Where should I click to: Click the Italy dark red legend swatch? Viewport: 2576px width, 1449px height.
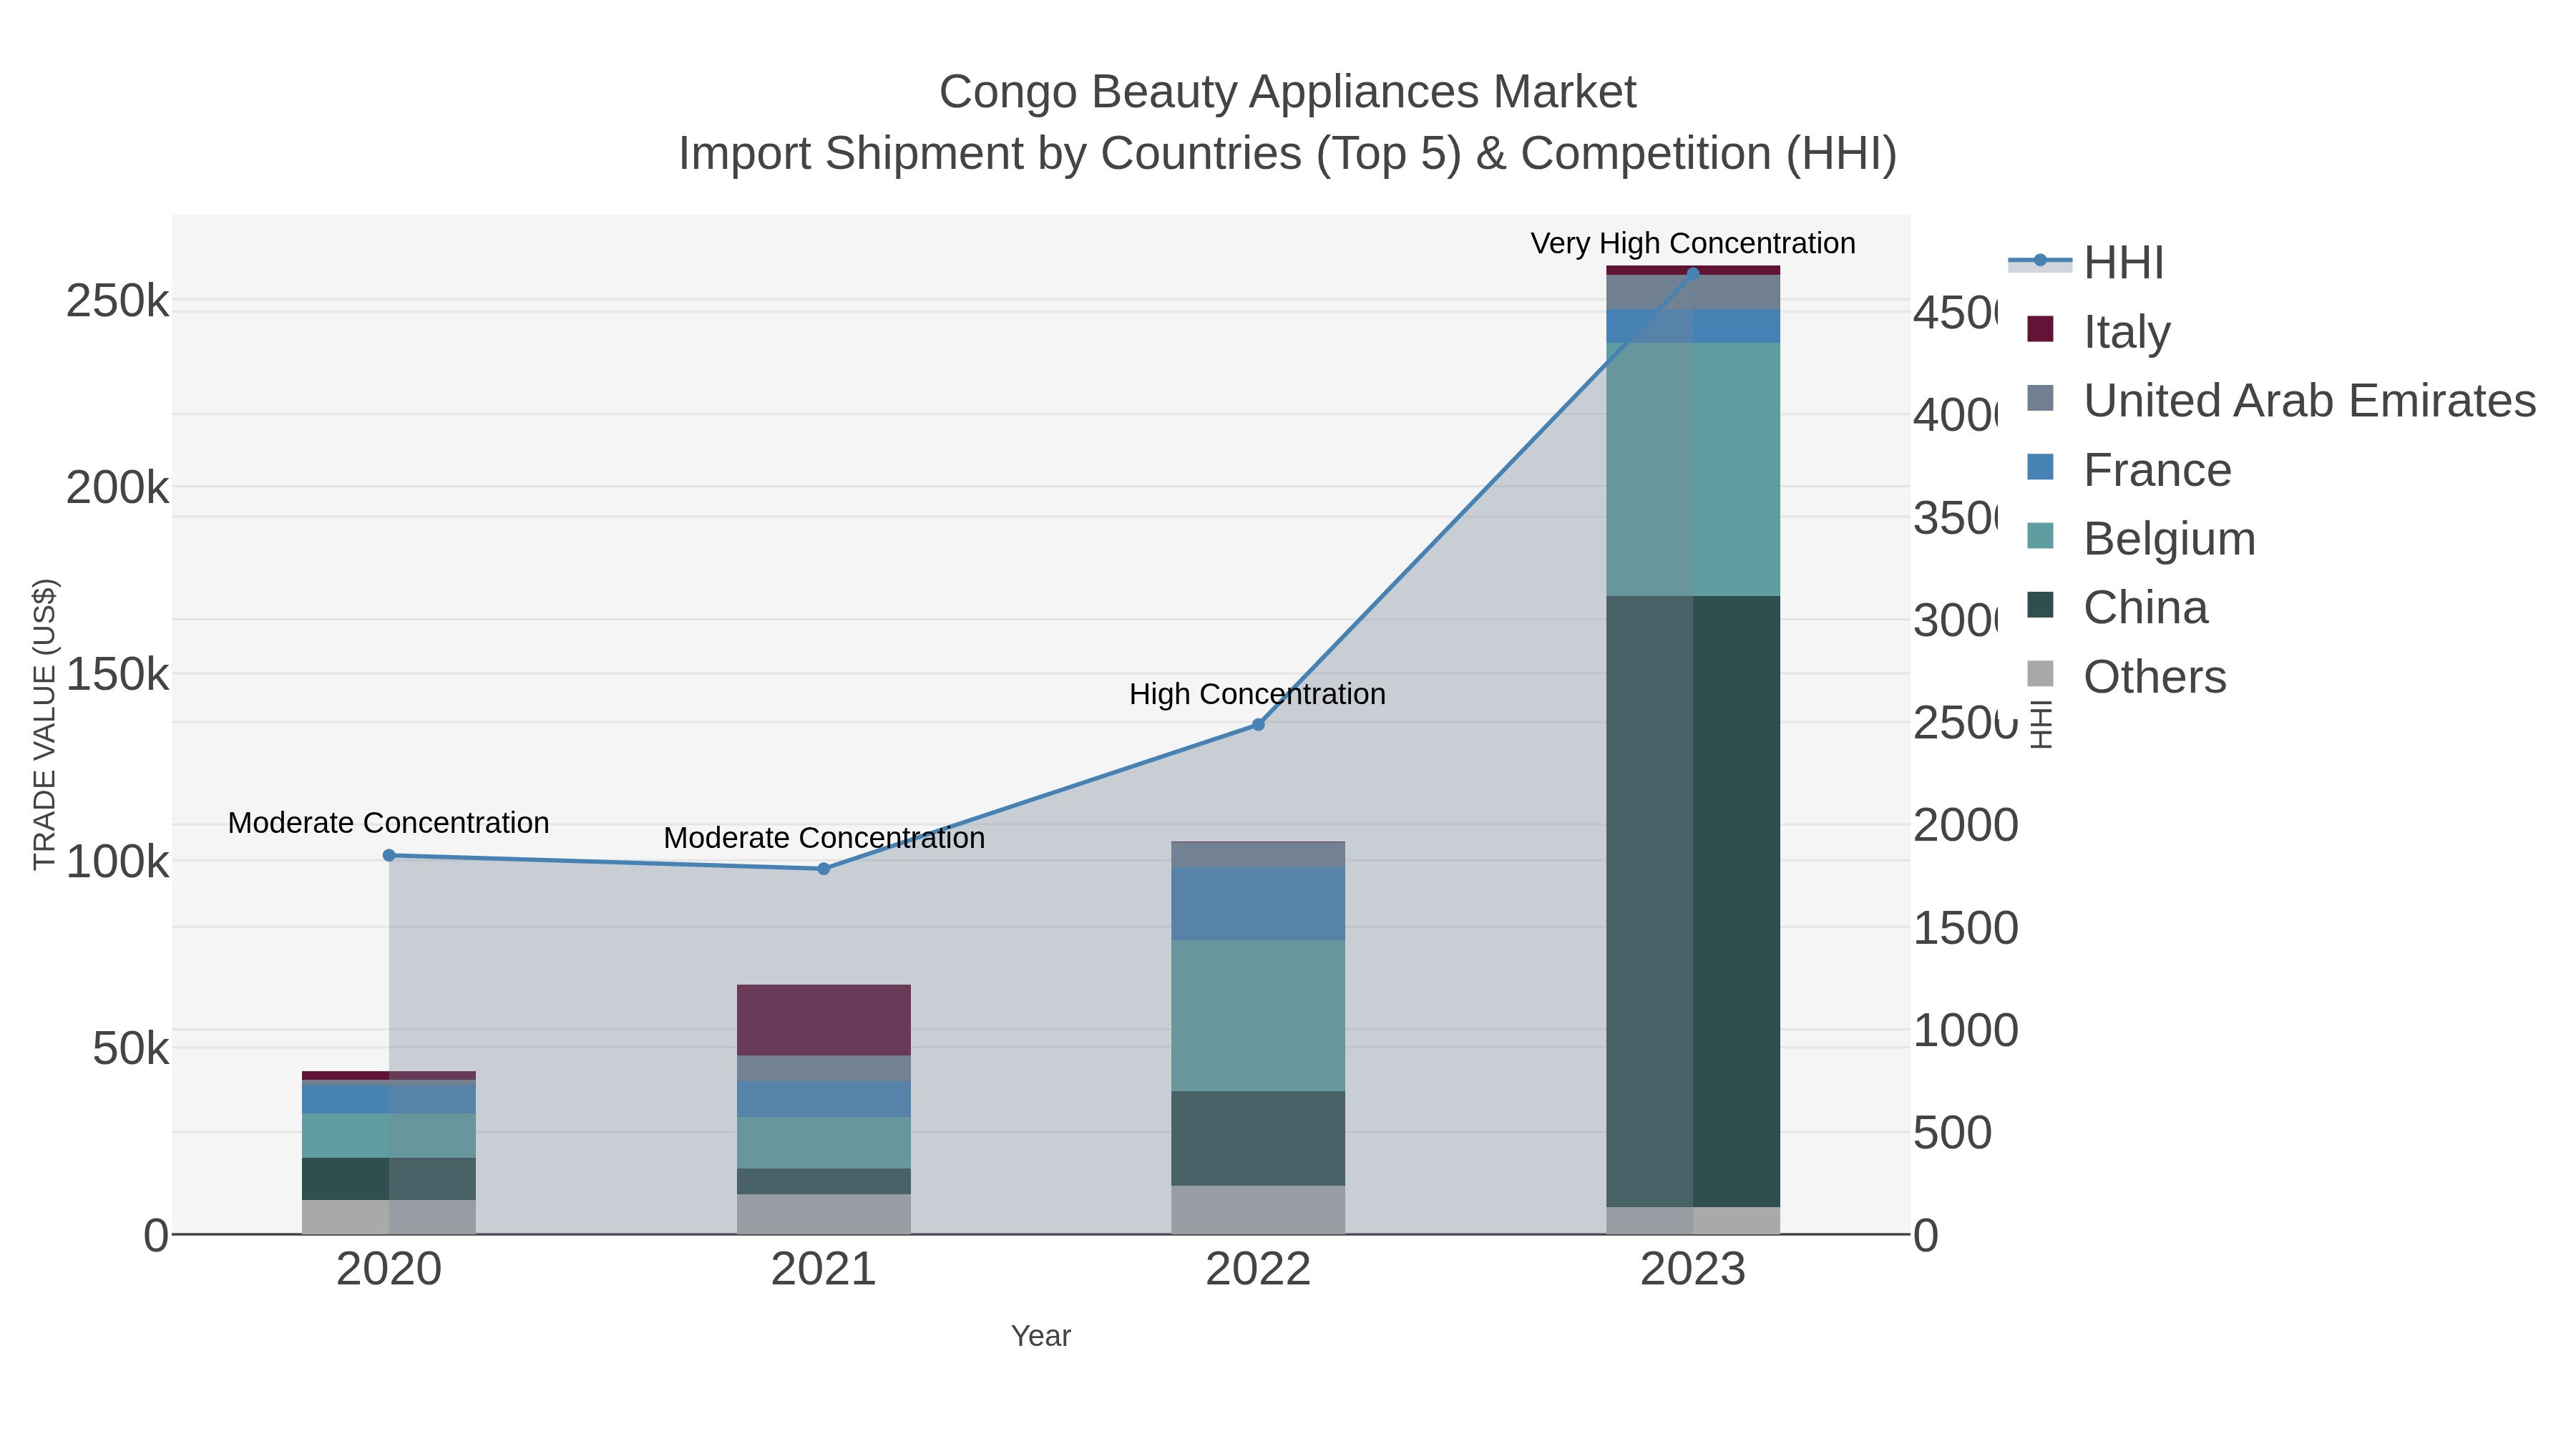tap(2040, 329)
